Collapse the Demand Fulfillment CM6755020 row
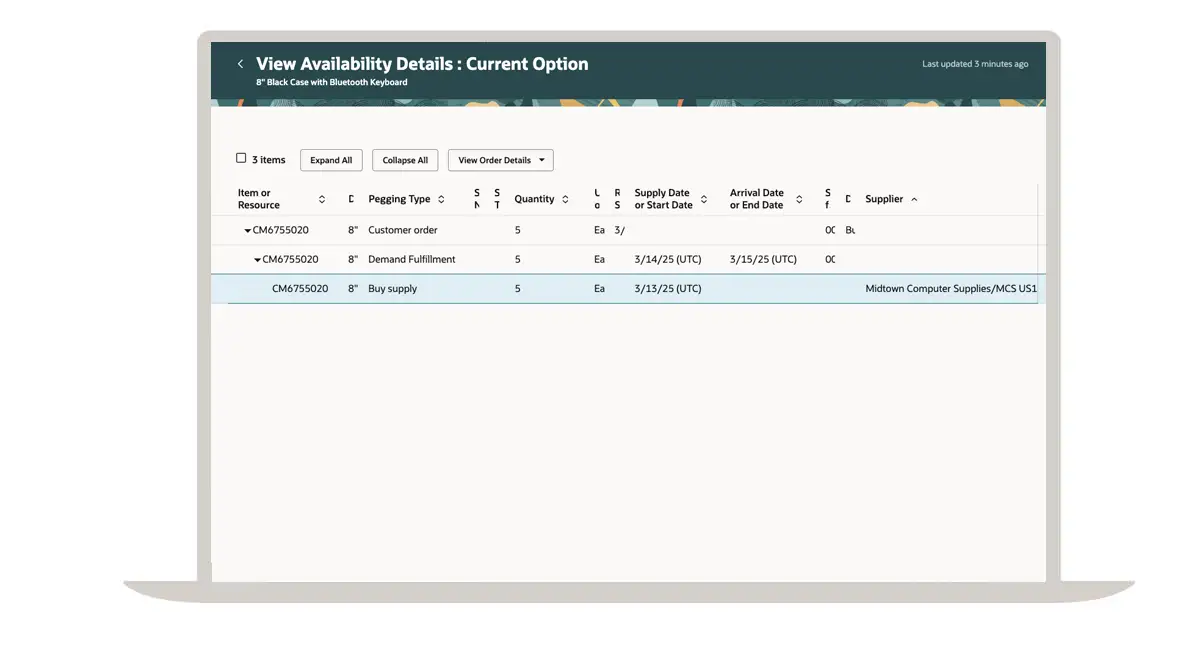This screenshot has width=1187, height=670. [257, 260]
